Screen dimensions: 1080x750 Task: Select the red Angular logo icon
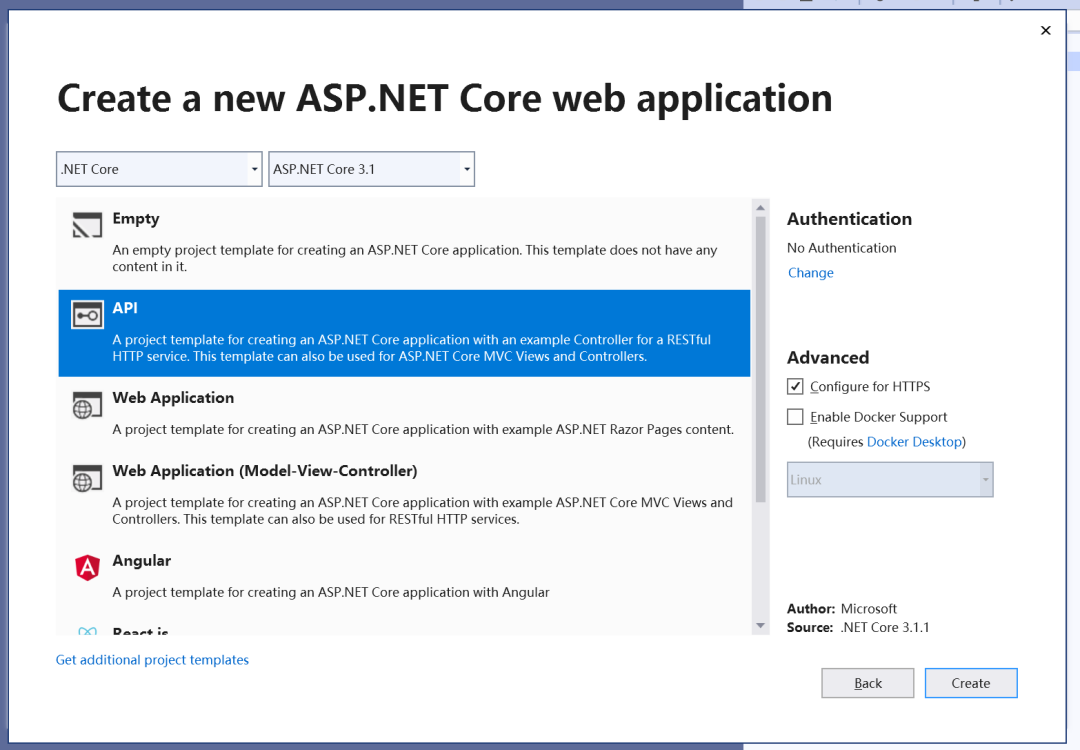[87, 567]
